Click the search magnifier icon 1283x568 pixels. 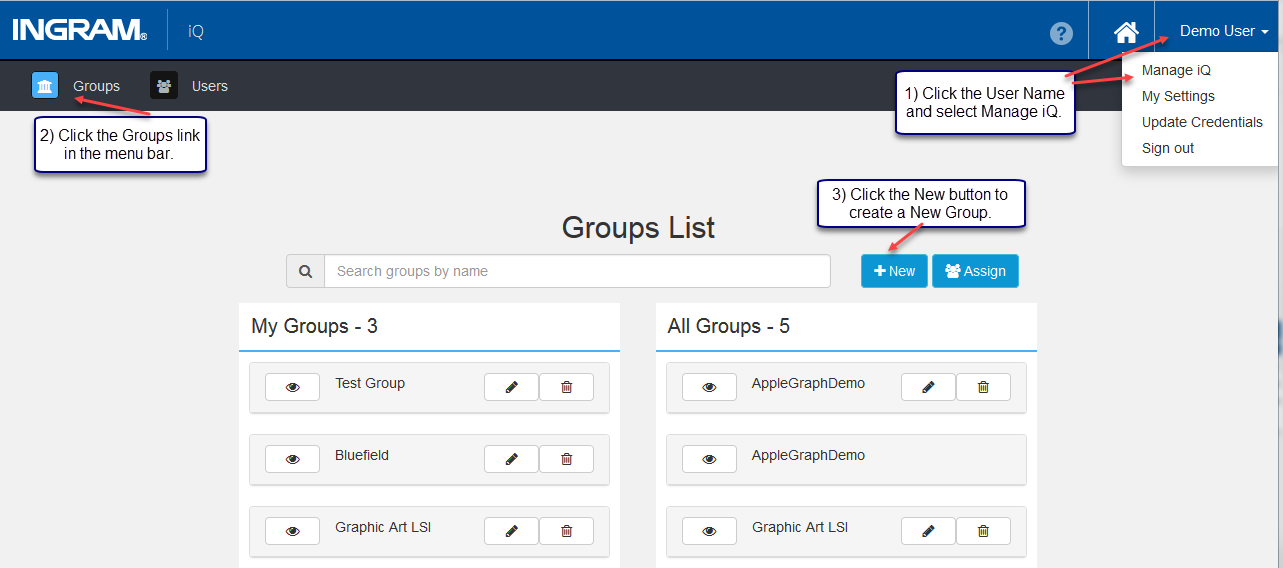[x=305, y=271]
